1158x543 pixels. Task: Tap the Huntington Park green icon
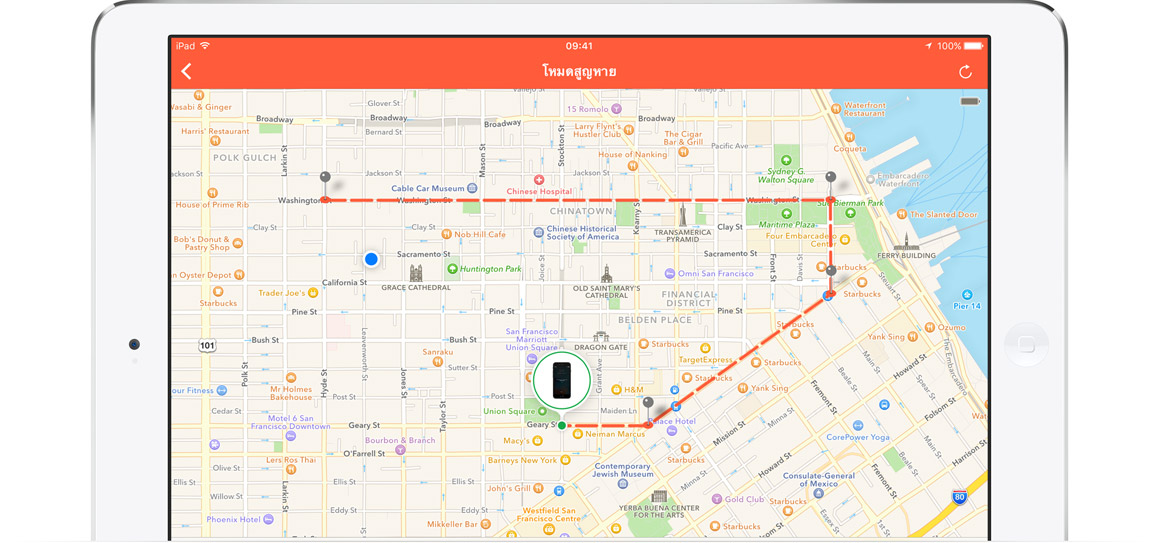(453, 269)
